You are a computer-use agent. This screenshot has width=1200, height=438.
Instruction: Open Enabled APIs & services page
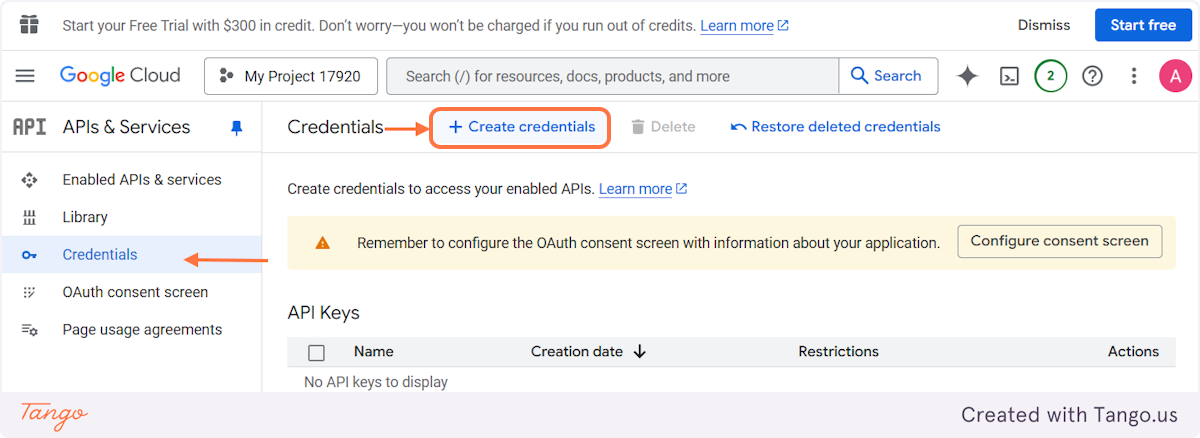[x=142, y=180]
